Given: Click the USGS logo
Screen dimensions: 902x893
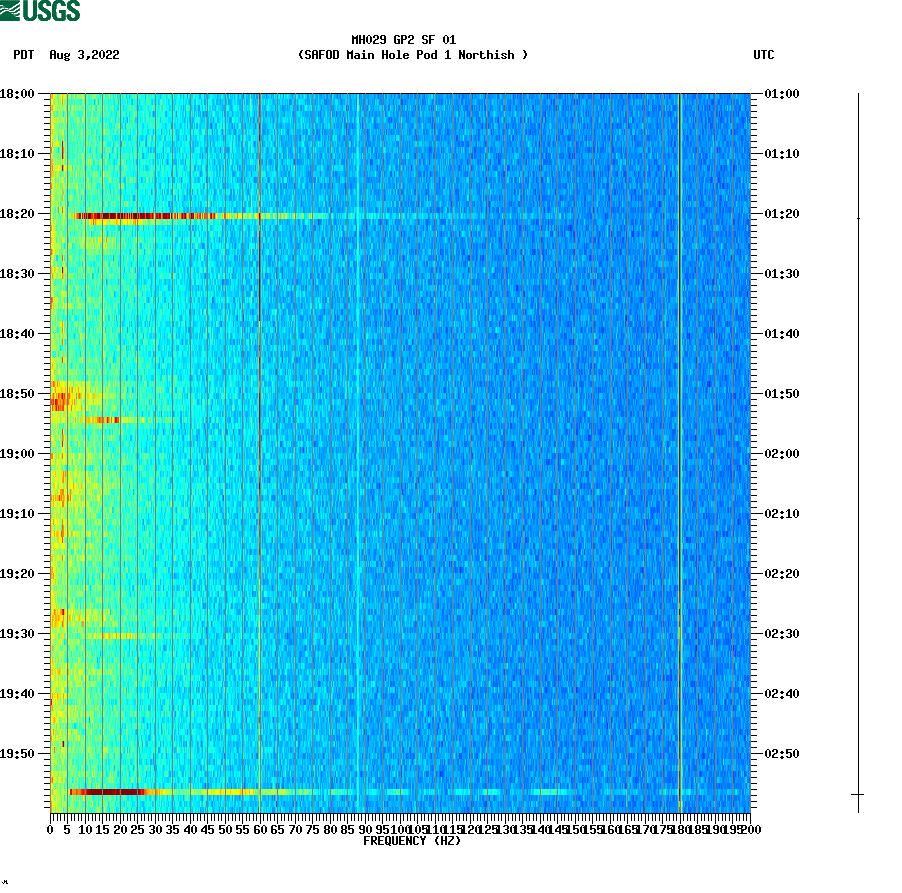Looking at the screenshot, I should point(42,10).
